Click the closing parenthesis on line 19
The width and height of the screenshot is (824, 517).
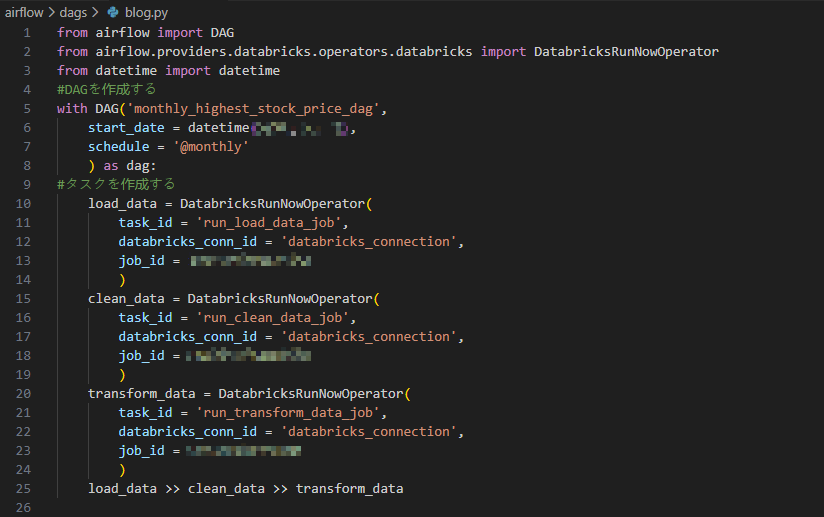tap(122, 375)
